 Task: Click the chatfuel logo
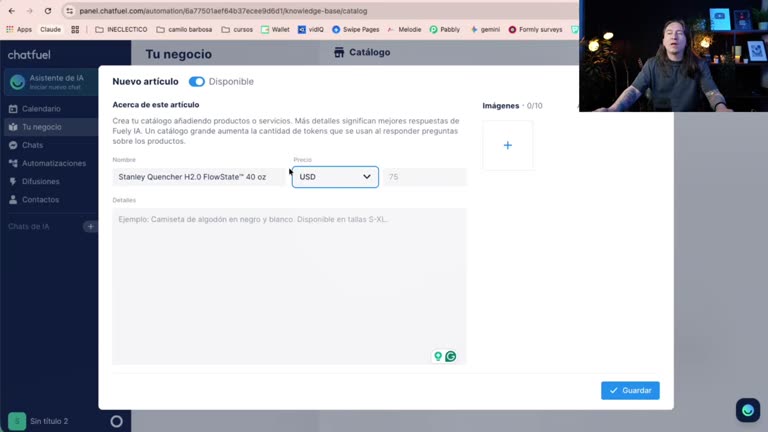pos(29,55)
